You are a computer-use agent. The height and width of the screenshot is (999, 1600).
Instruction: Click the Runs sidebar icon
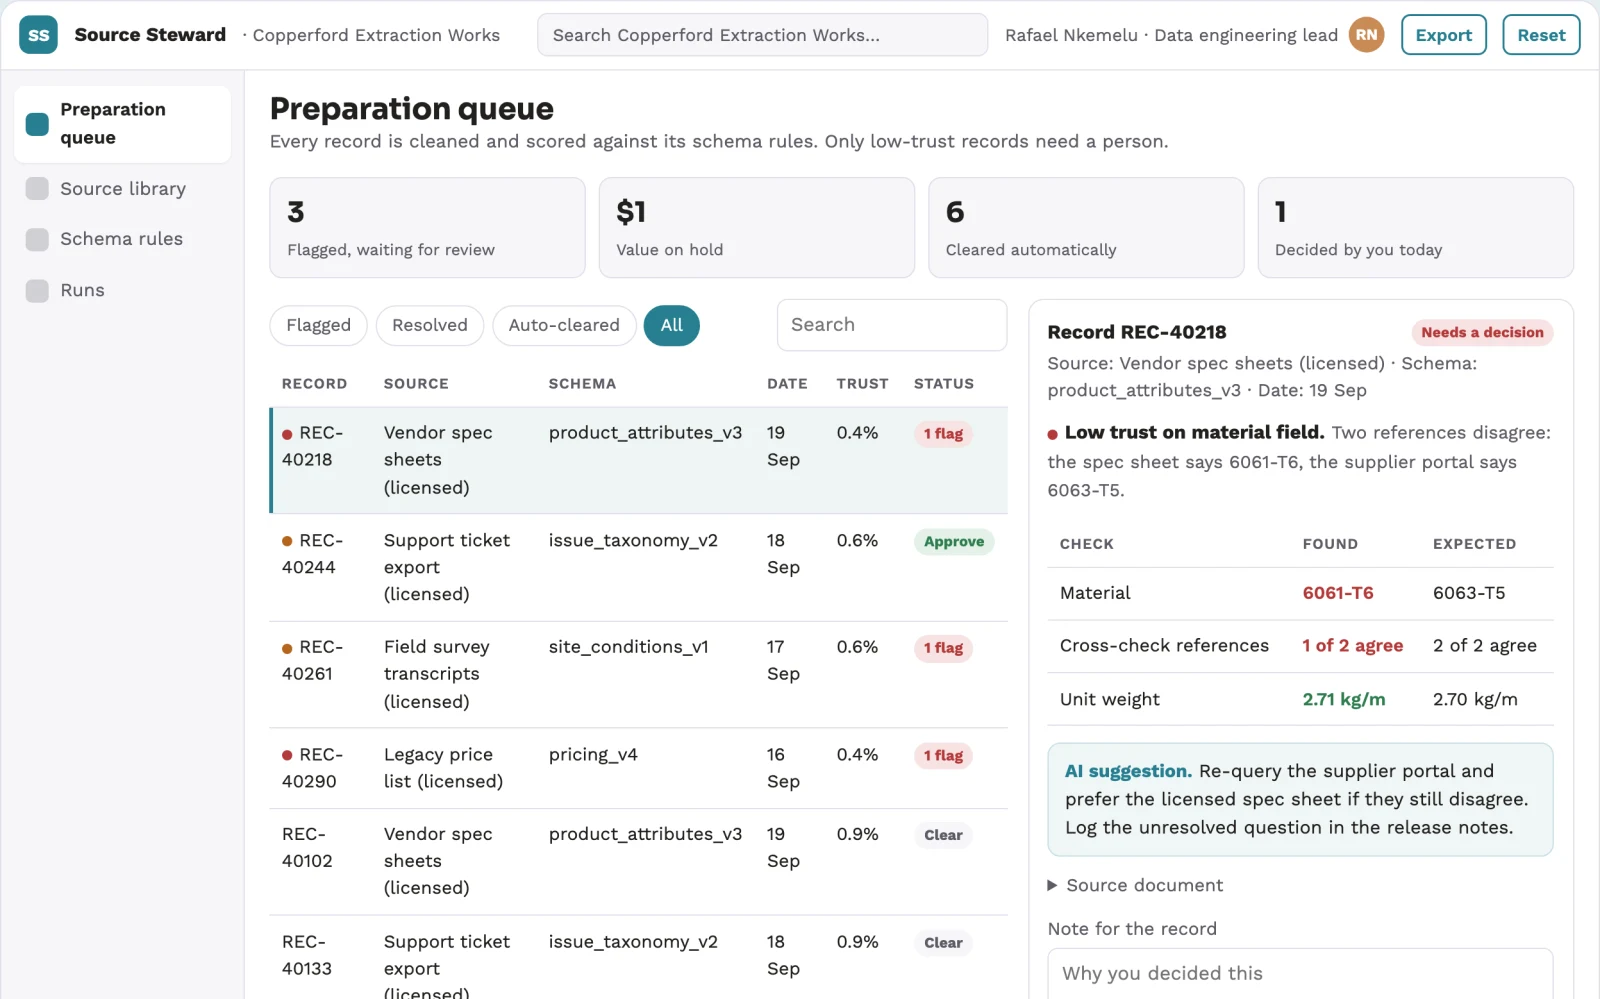pos(37,290)
